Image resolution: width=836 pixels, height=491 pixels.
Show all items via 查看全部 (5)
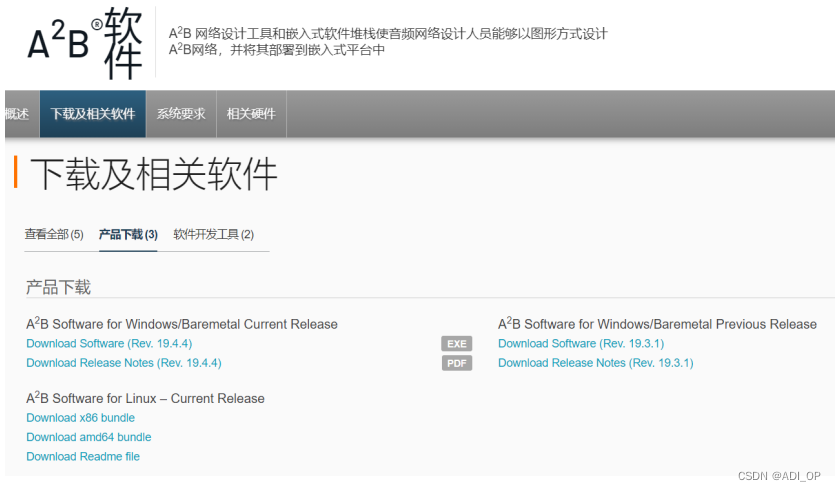(54, 235)
